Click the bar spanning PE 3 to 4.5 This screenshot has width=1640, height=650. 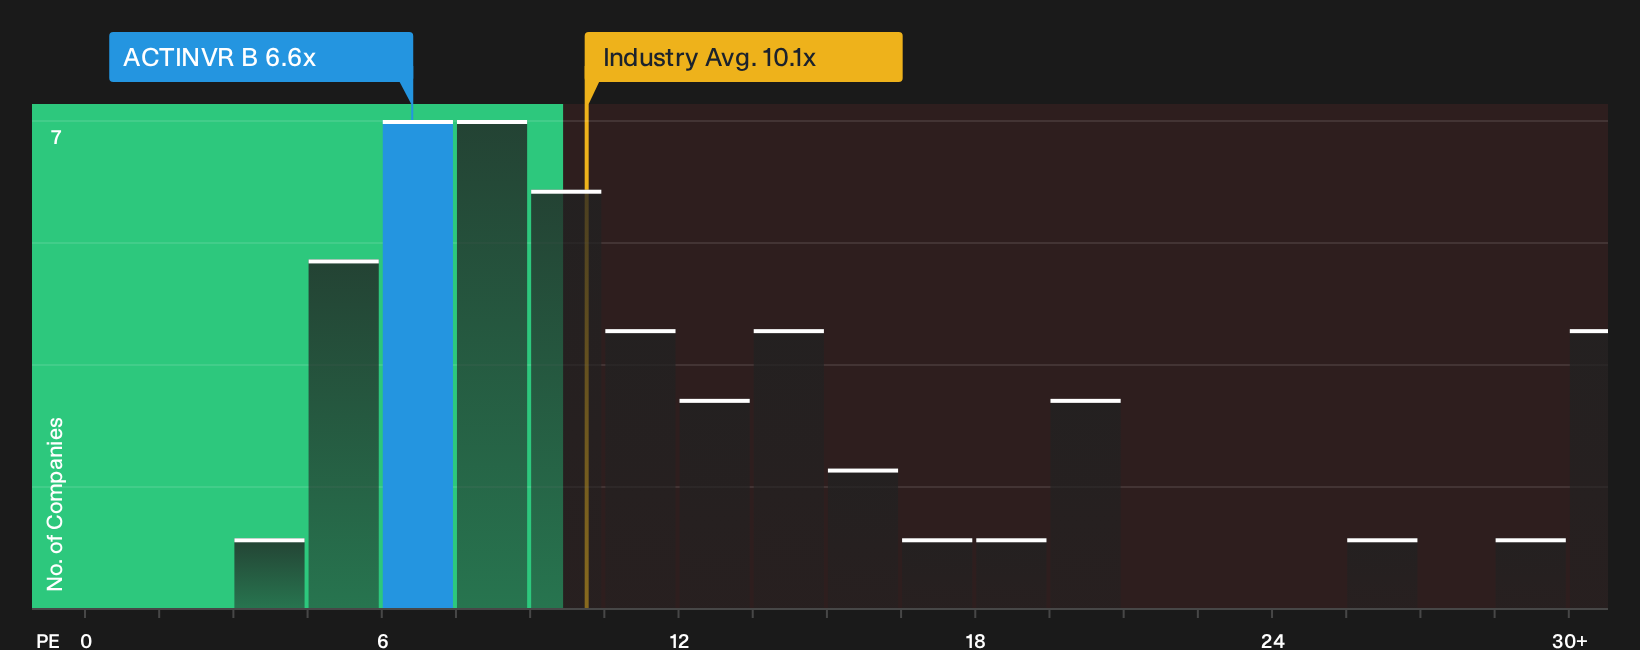(x=269, y=574)
